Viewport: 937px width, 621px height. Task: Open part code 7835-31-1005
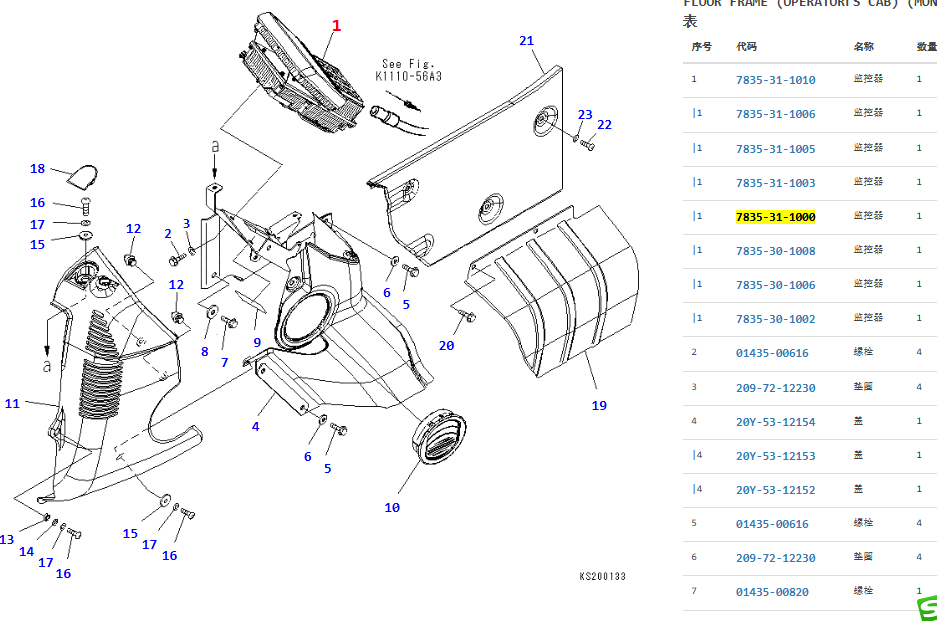775,149
